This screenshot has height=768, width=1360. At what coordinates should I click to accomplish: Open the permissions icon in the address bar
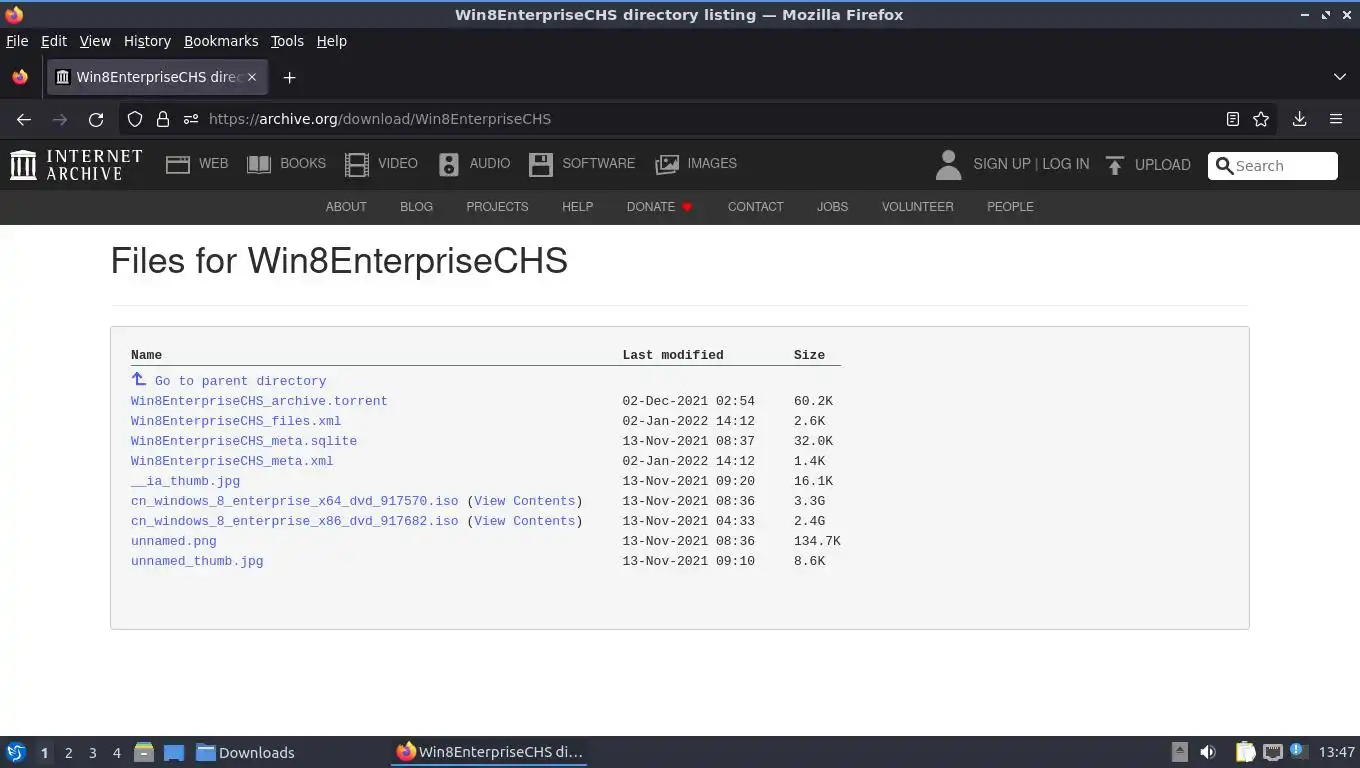point(191,119)
